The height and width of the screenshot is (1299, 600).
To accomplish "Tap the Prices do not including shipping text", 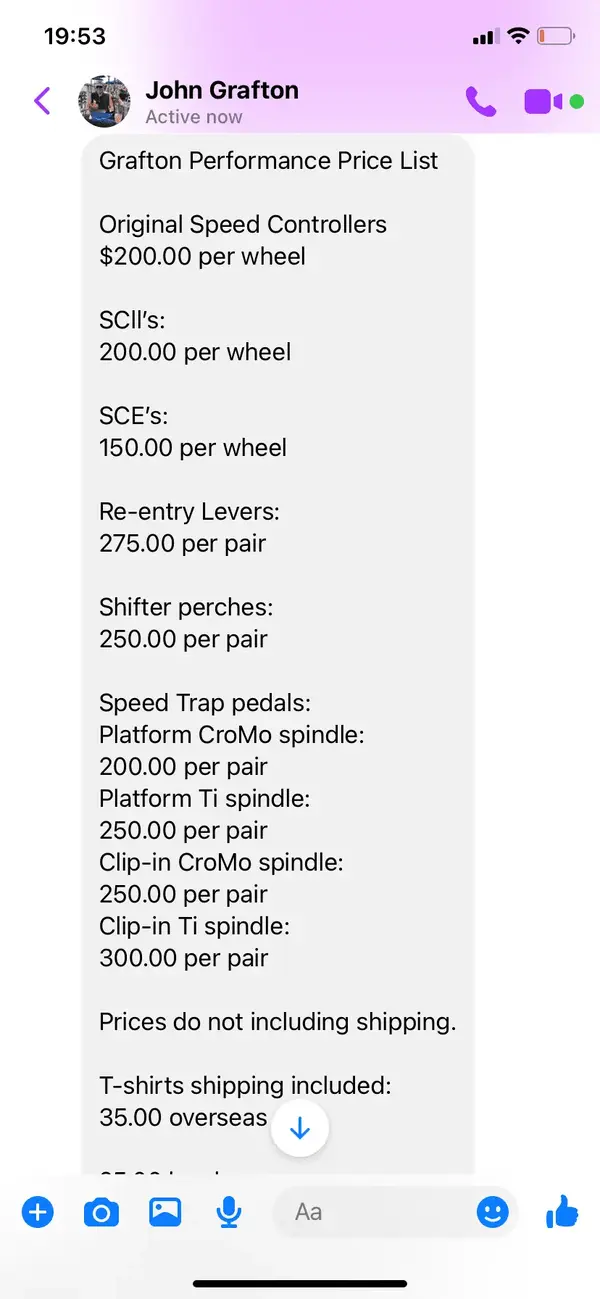I will (x=278, y=1022).
